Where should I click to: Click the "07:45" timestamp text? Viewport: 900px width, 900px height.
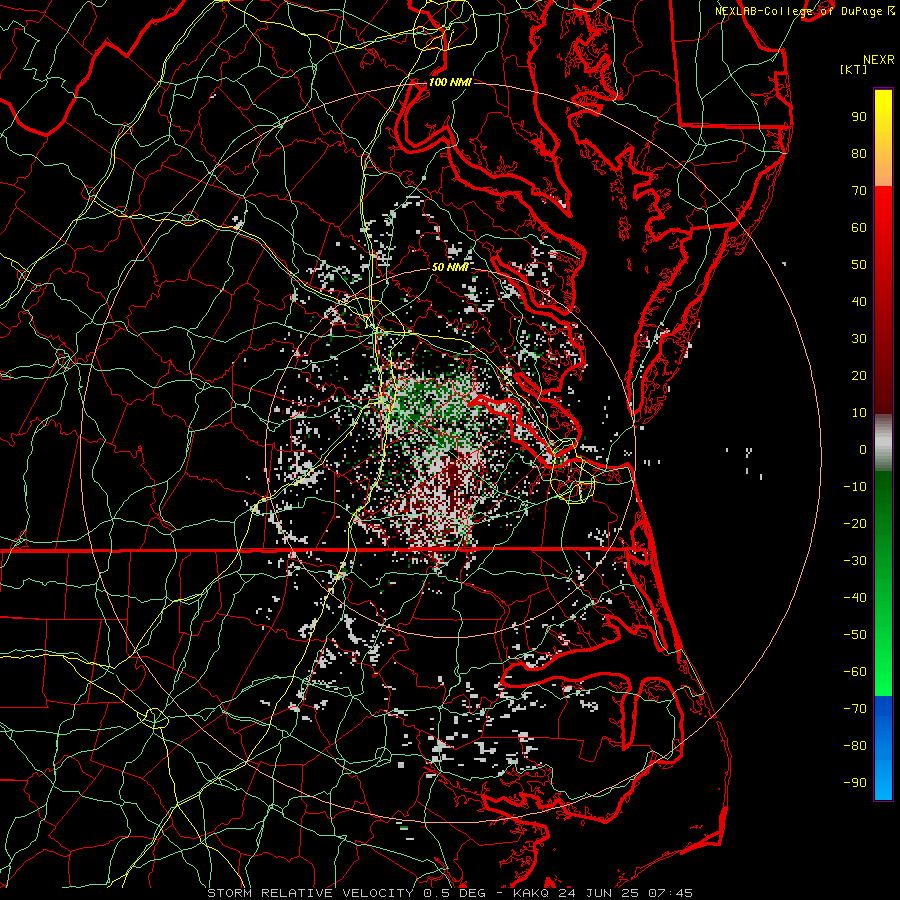click(670, 893)
